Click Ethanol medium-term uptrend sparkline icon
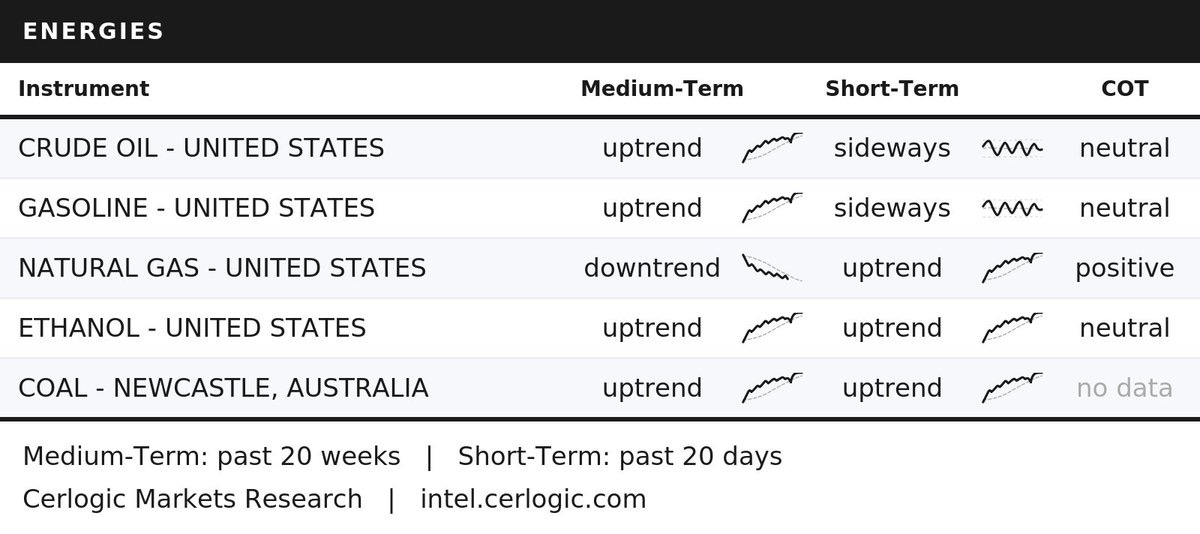Image resolution: width=1200 pixels, height=534 pixels. [772, 328]
